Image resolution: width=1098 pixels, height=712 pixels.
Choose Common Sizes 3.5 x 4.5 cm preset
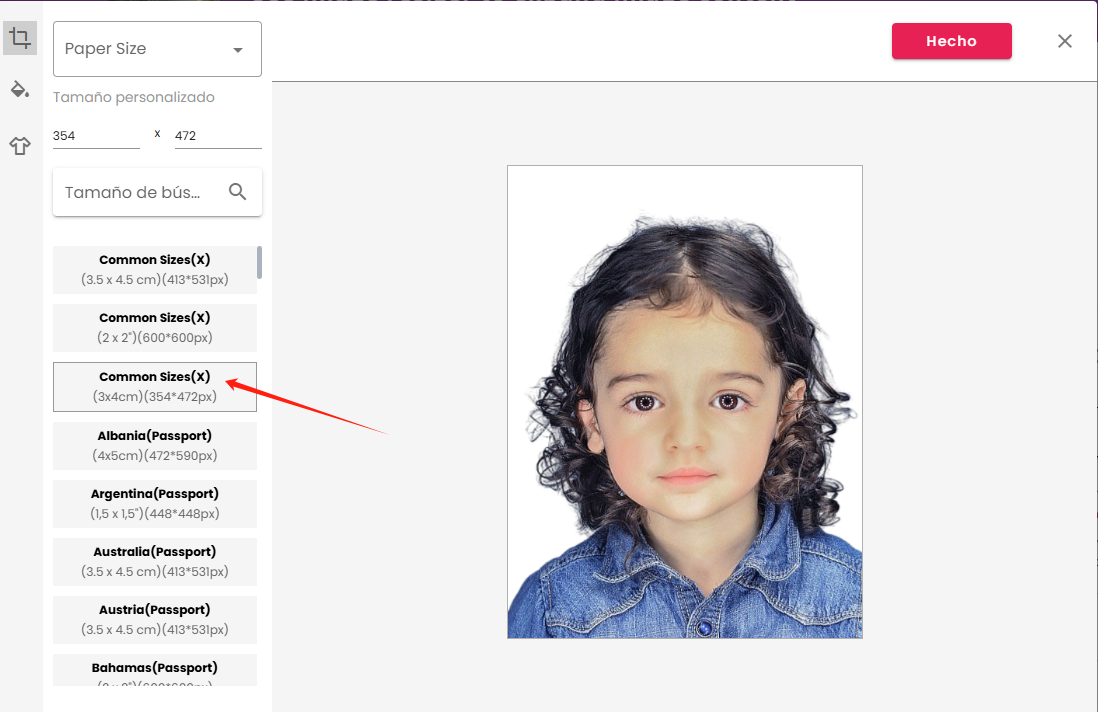pos(155,270)
